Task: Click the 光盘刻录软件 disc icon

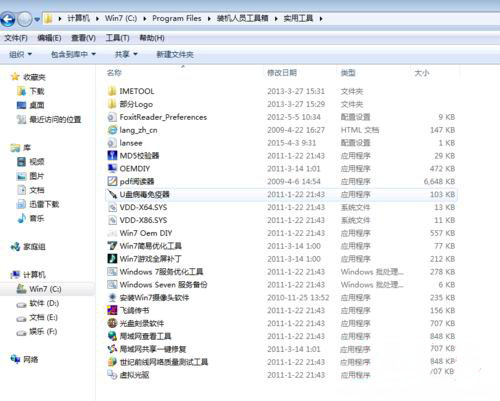Action: pyautogui.click(x=112, y=323)
